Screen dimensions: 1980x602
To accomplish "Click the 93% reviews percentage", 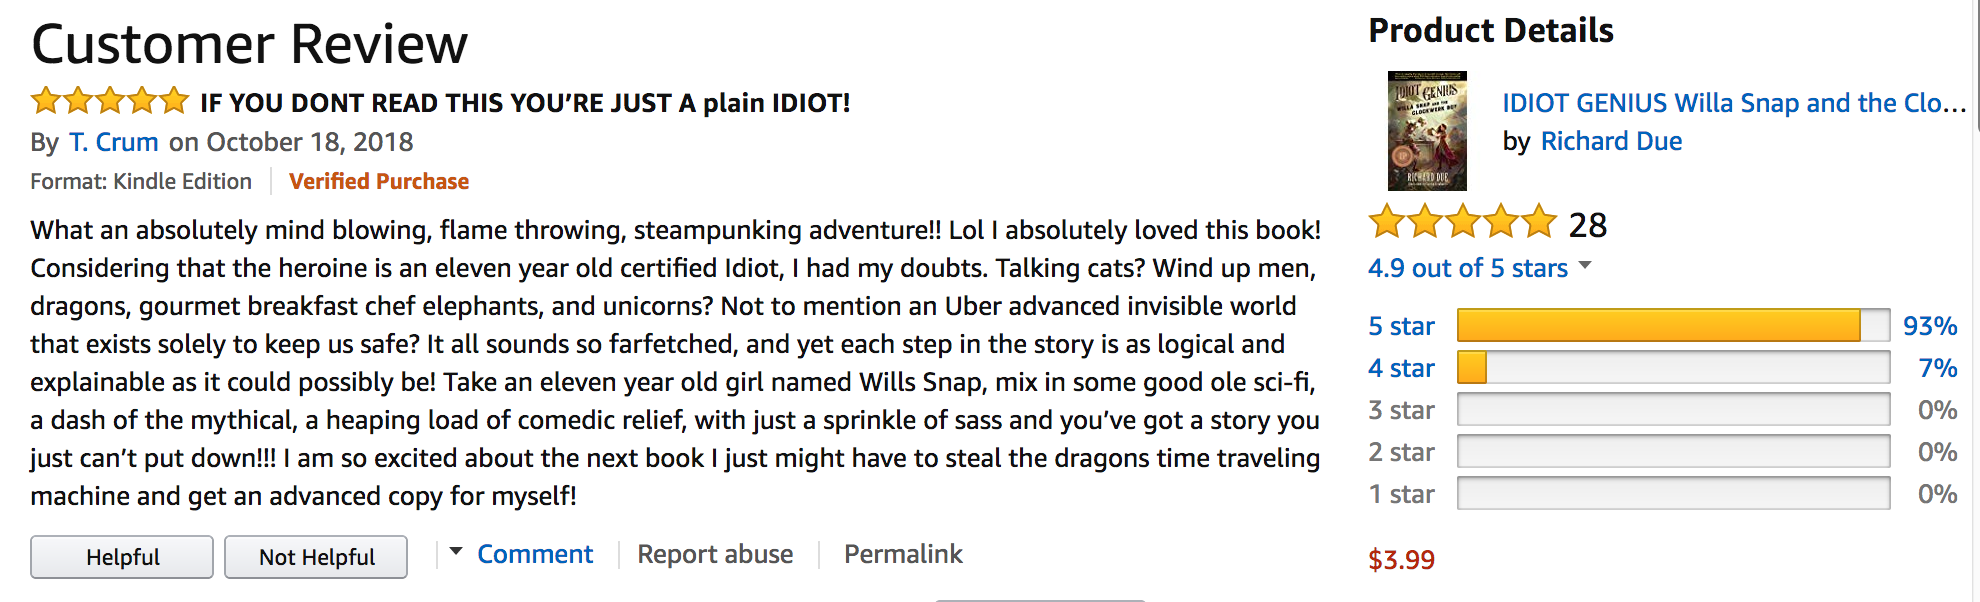I will pos(1929,326).
